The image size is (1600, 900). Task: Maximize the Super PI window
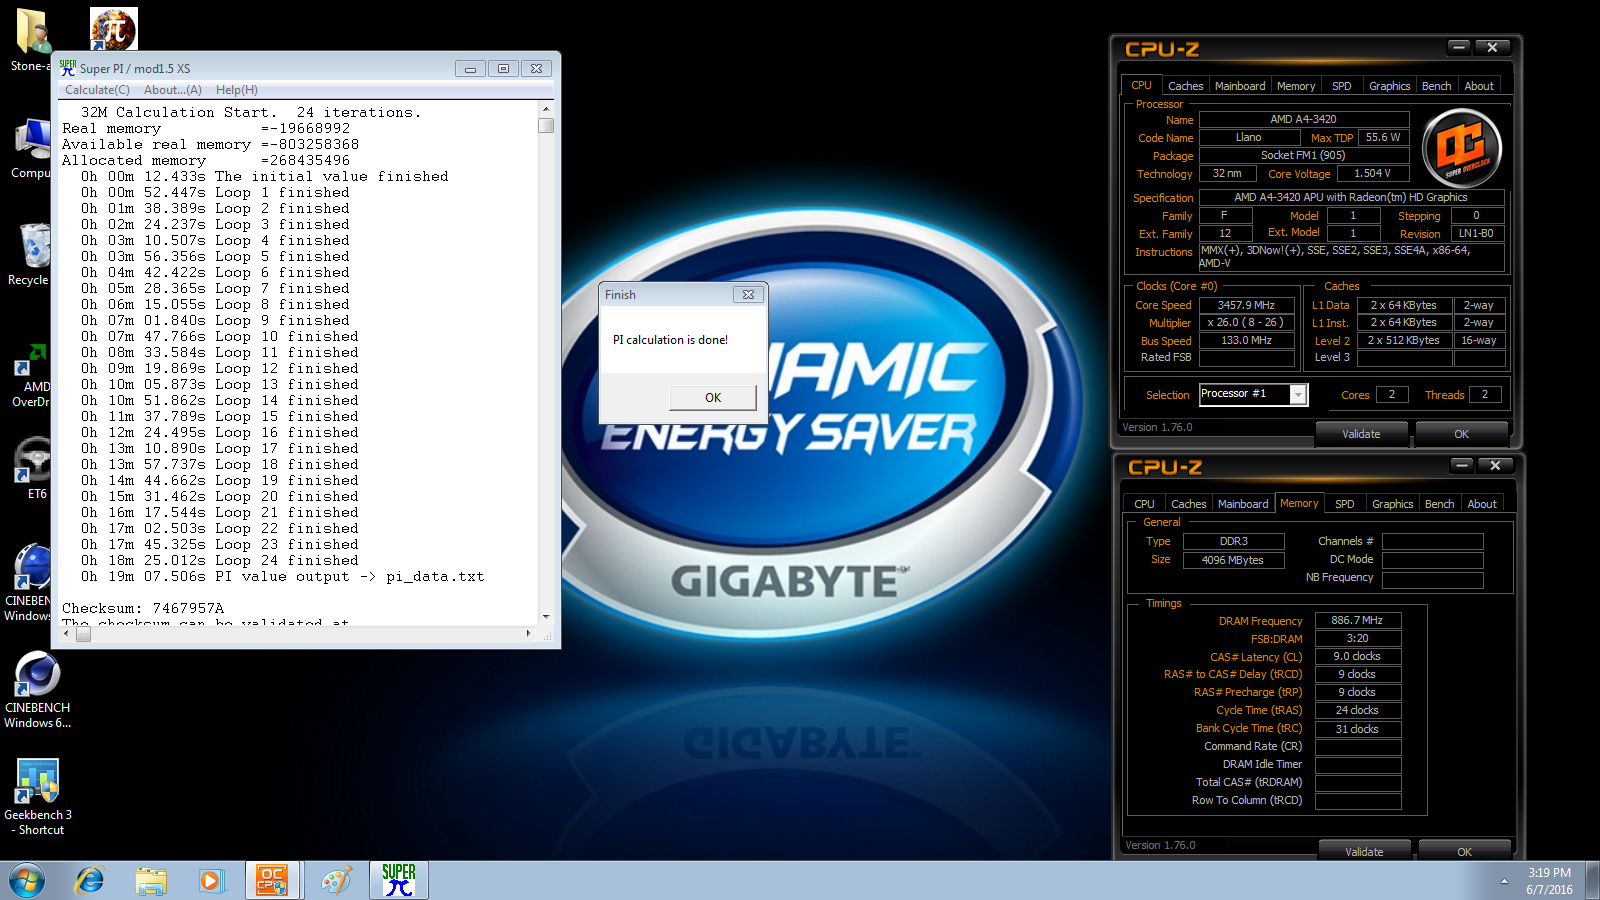tap(503, 68)
